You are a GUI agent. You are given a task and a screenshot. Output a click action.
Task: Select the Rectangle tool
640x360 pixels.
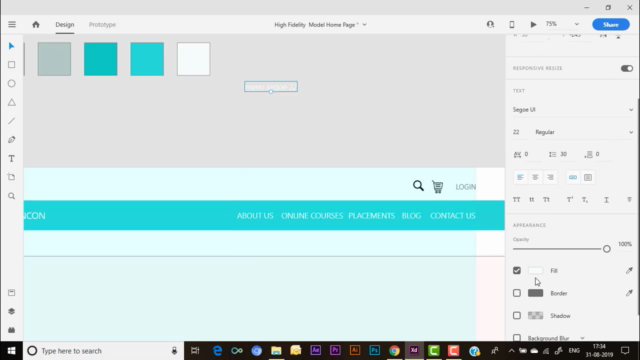tap(11, 65)
